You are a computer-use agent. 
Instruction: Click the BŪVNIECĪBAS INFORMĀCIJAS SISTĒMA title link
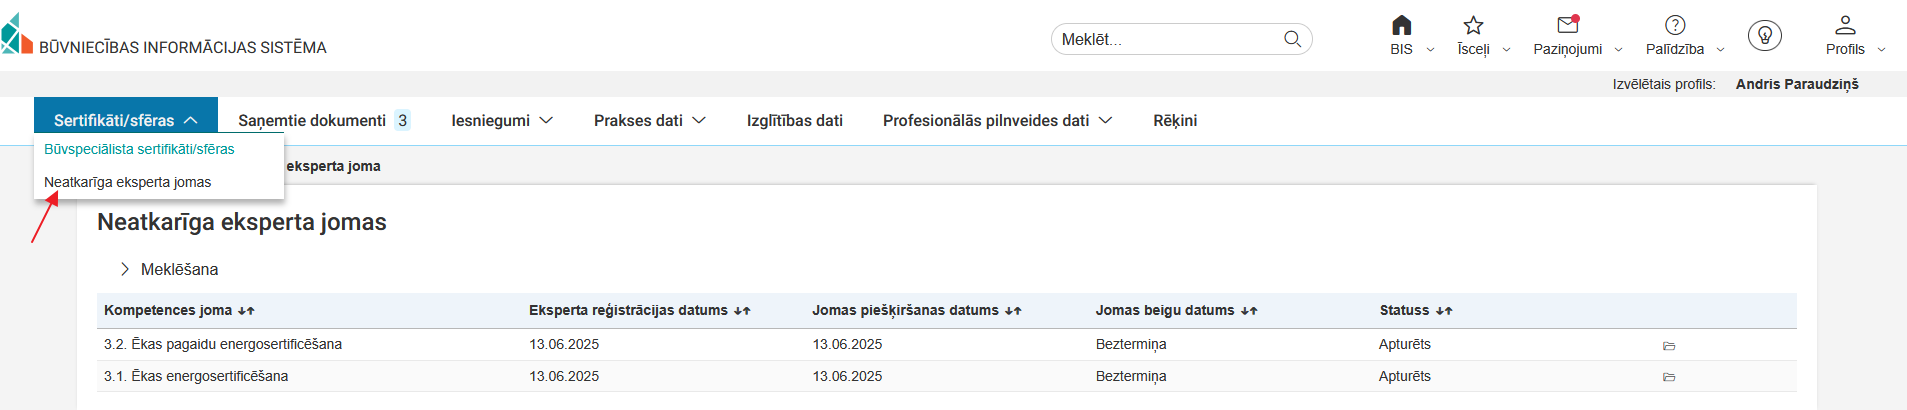pos(183,47)
